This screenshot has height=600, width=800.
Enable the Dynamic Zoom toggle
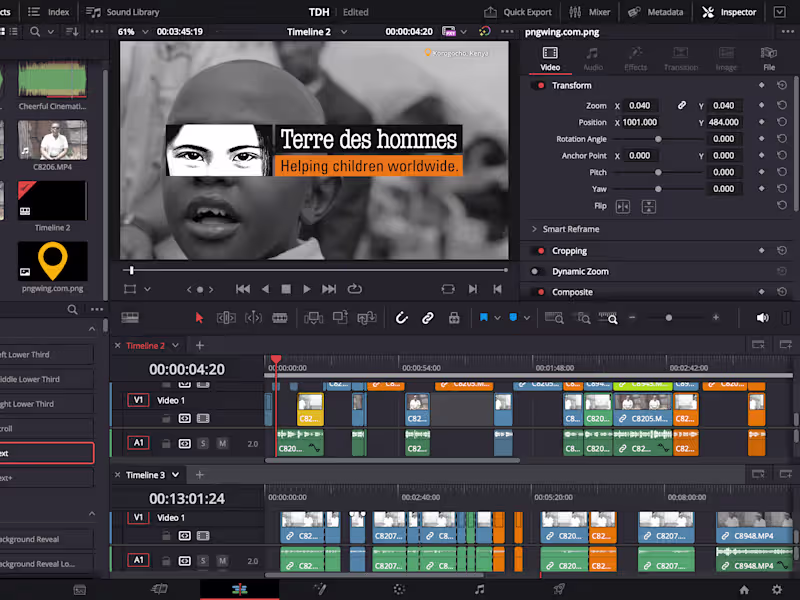[541, 272]
